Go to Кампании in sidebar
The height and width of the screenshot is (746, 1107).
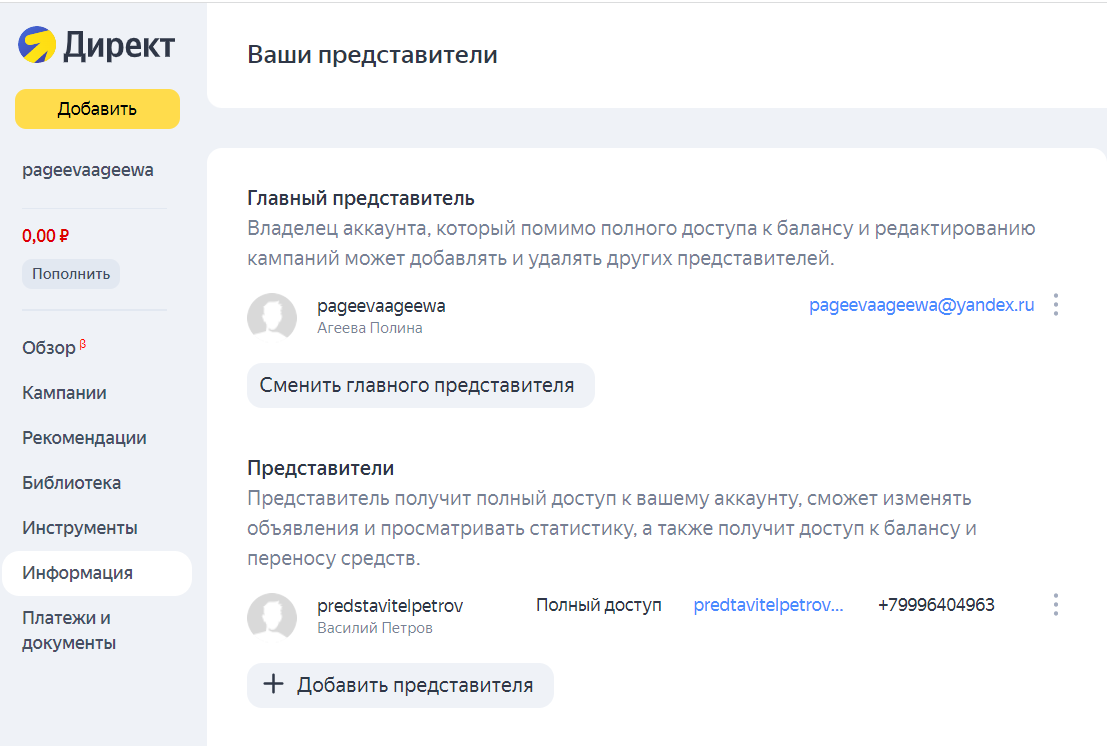pos(64,393)
